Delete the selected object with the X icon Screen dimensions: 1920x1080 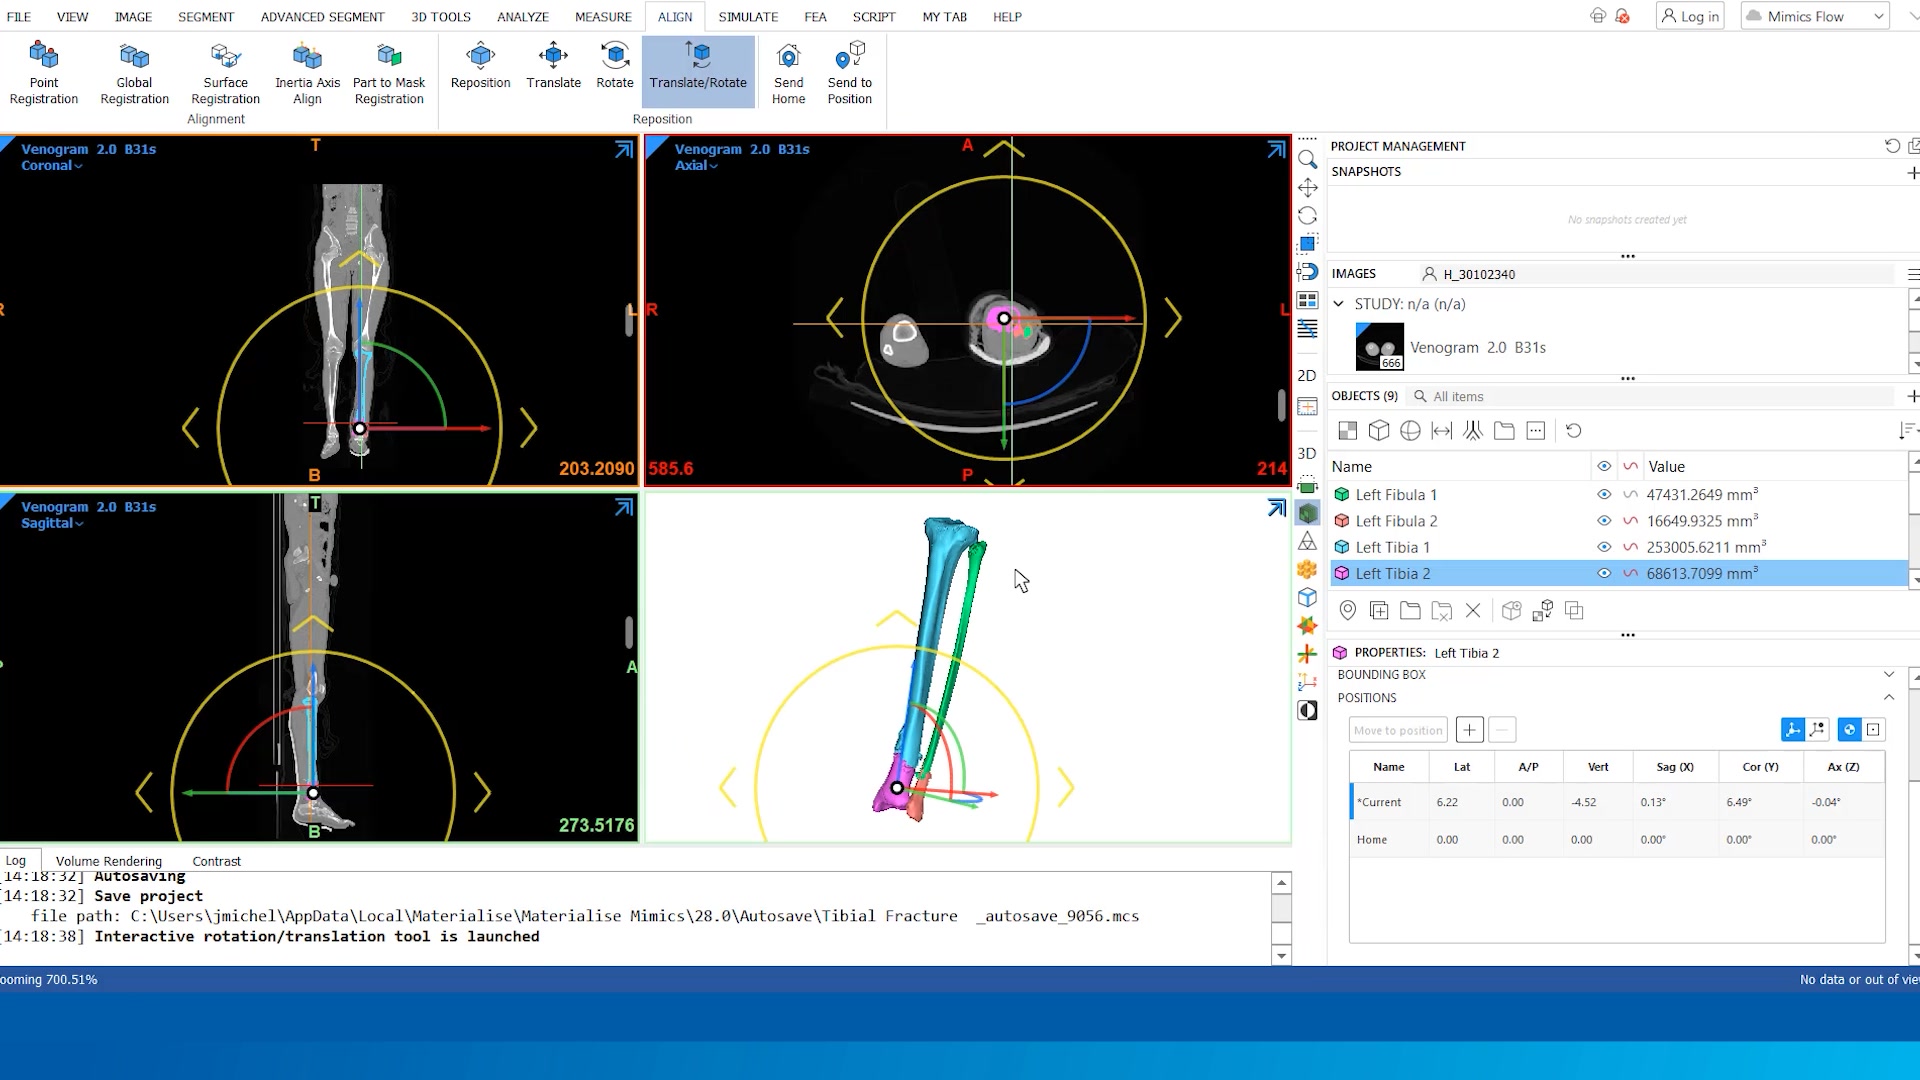[x=1472, y=610]
